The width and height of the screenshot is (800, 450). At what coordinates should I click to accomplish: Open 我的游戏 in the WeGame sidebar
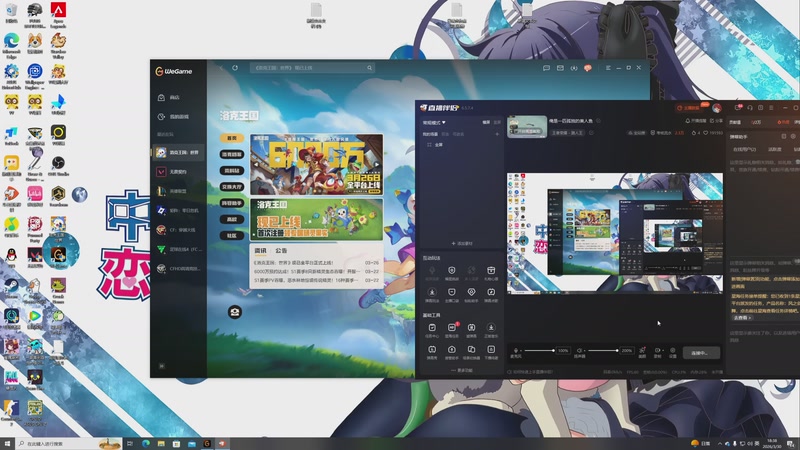point(173,116)
